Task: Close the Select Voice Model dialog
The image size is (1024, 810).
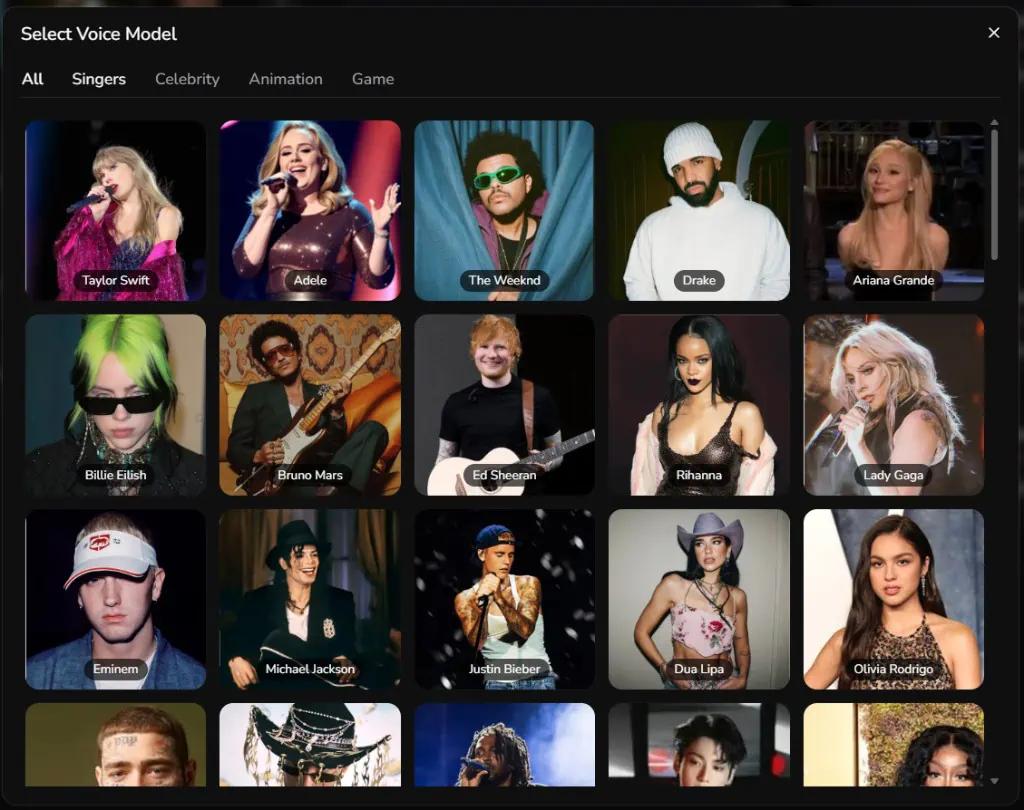Action: pos(993,33)
